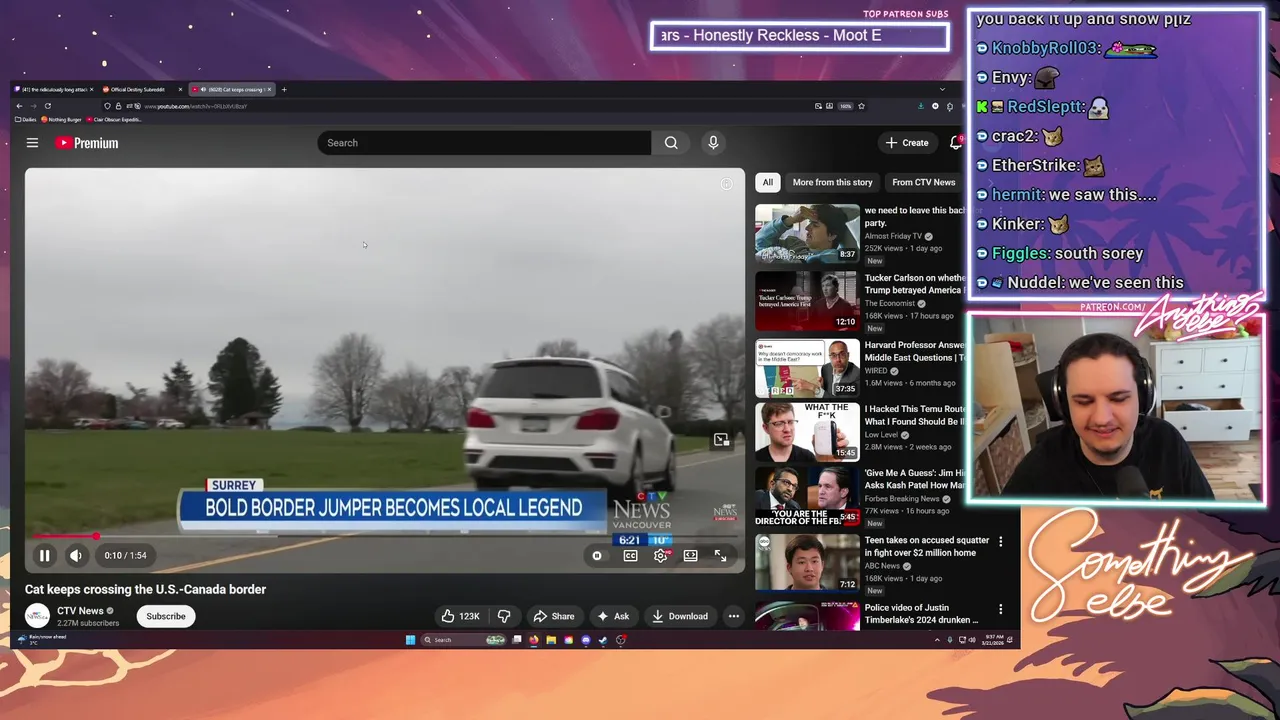1280x720 pixels.
Task: Open a new browser tab with plus
Action: click(284, 90)
